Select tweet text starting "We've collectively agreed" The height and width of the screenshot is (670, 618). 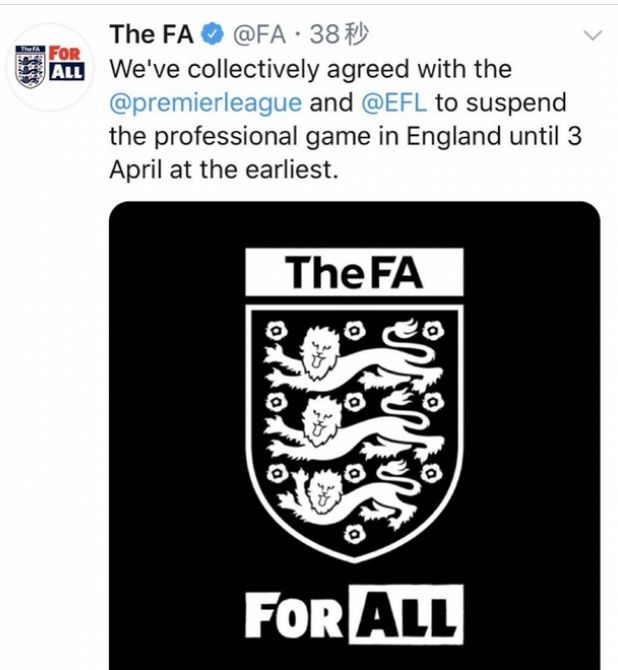tap(345, 120)
